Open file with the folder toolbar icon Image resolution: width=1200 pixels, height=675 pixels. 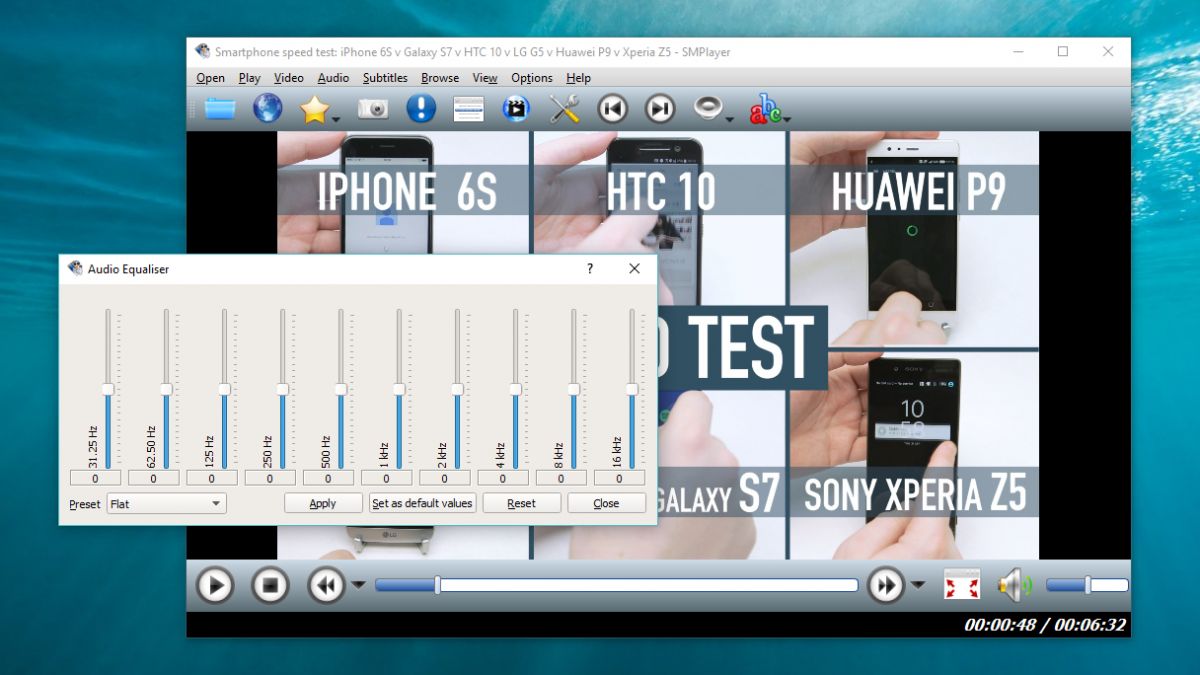pyautogui.click(x=220, y=108)
